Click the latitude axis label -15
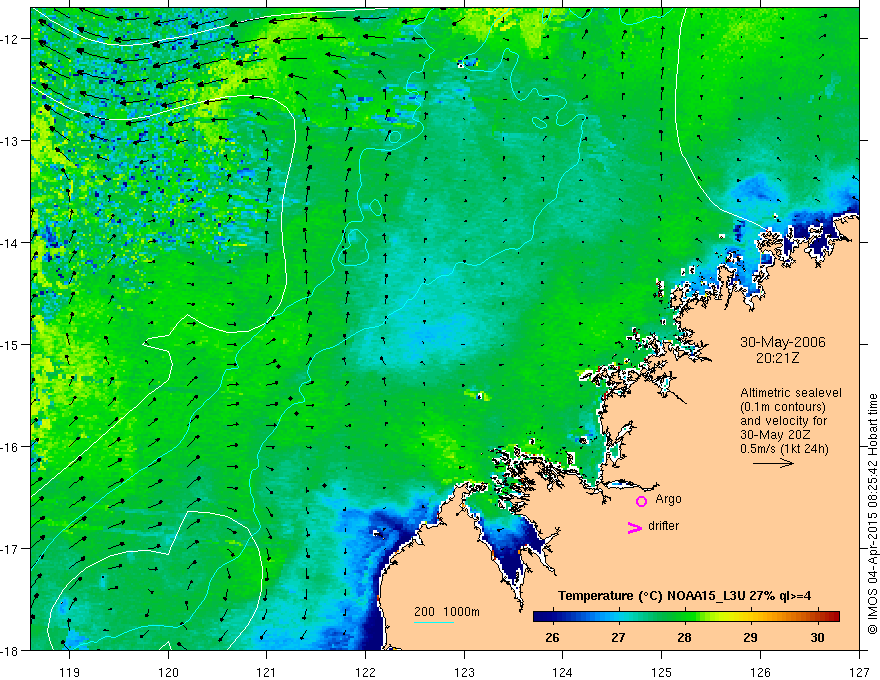This screenshot has width=880, height=680. (11, 344)
